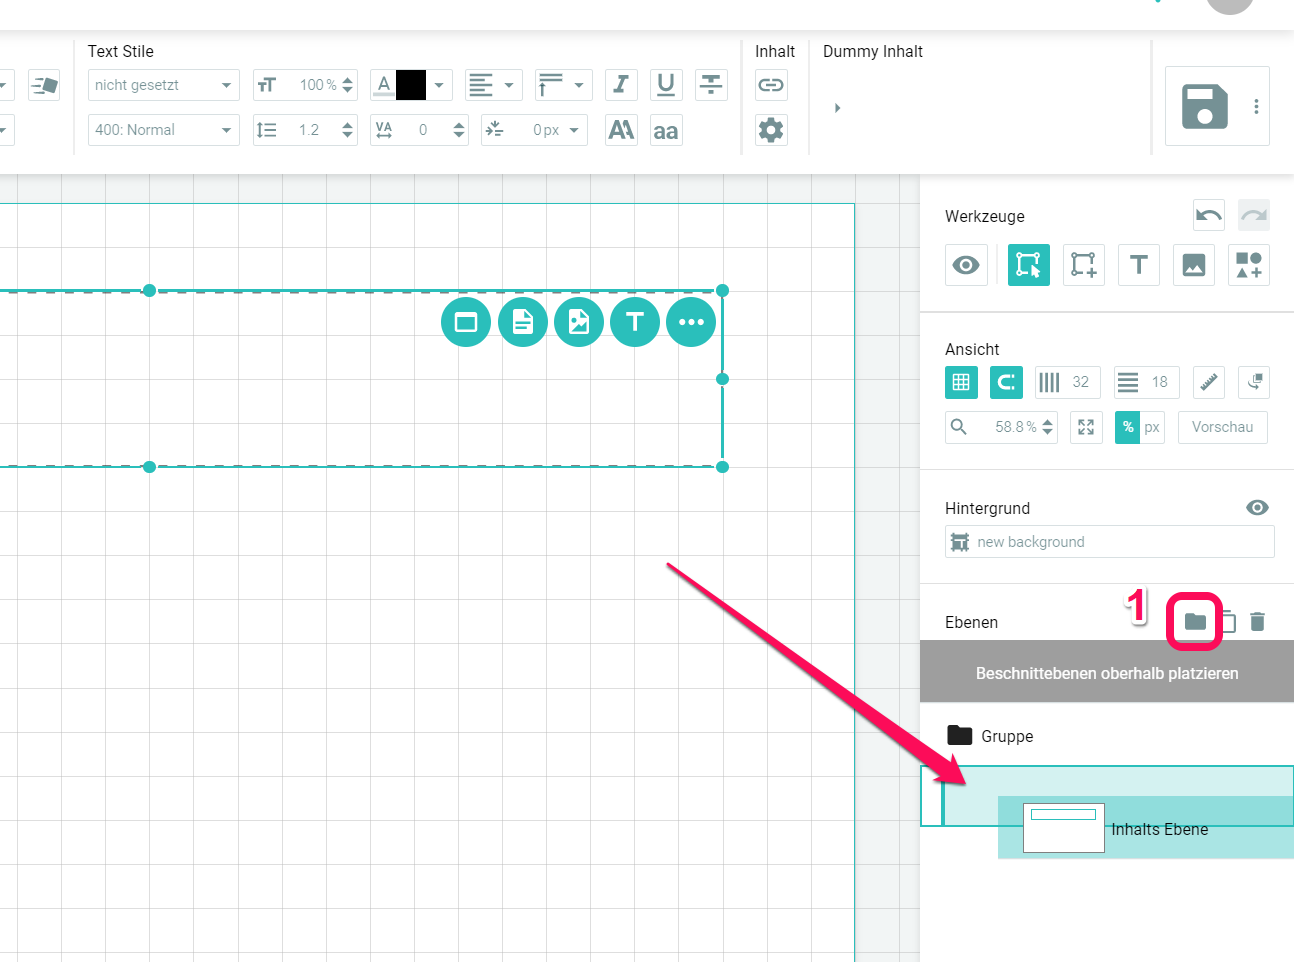Toggle magnet snapping in Ansicht
The height and width of the screenshot is (962, 1294).
pos(1006,382)
